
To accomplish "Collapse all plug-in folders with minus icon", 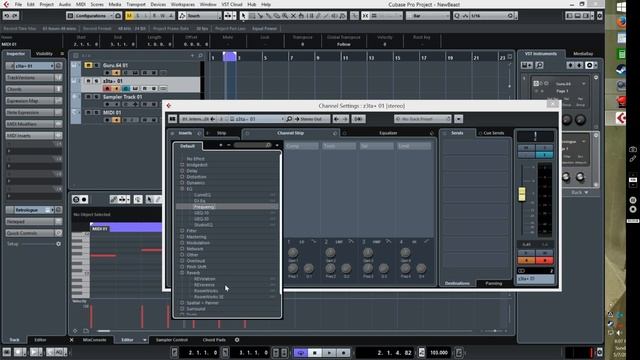I will tap(229, 145).
